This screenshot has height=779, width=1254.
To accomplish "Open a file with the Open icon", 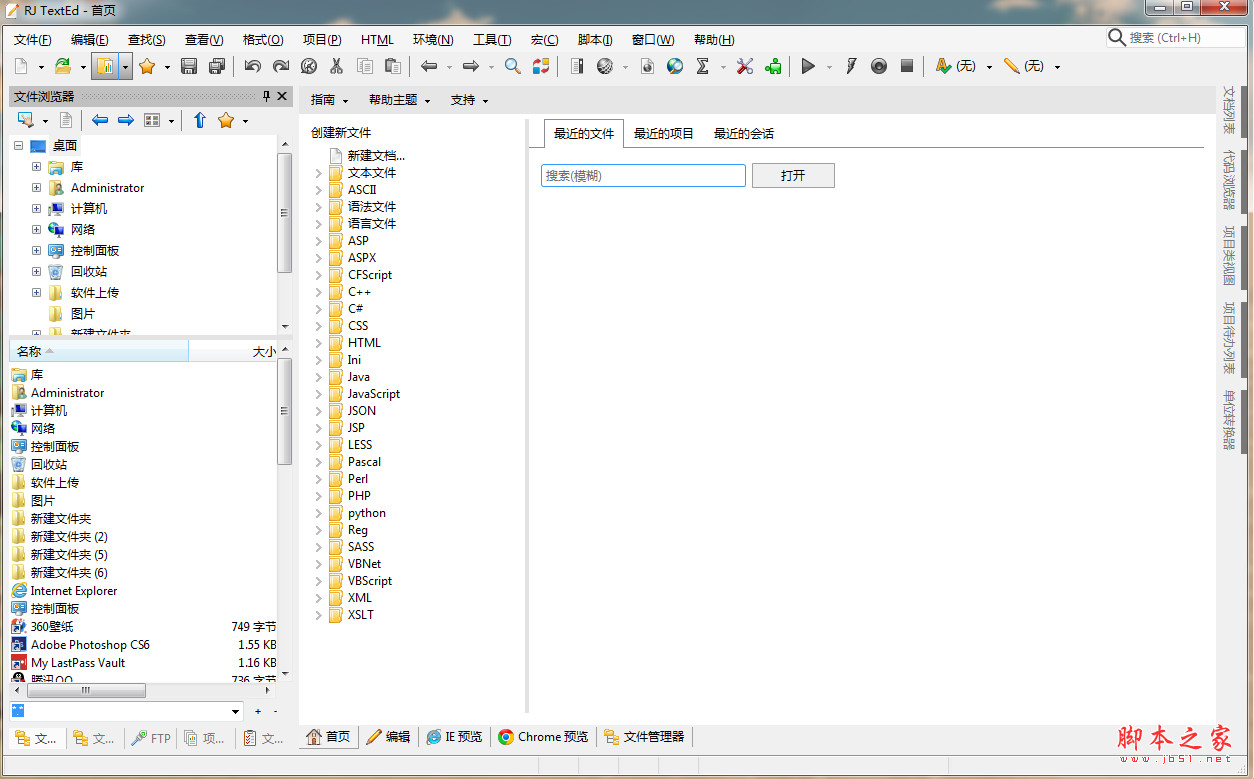I will tap(62, 66).
